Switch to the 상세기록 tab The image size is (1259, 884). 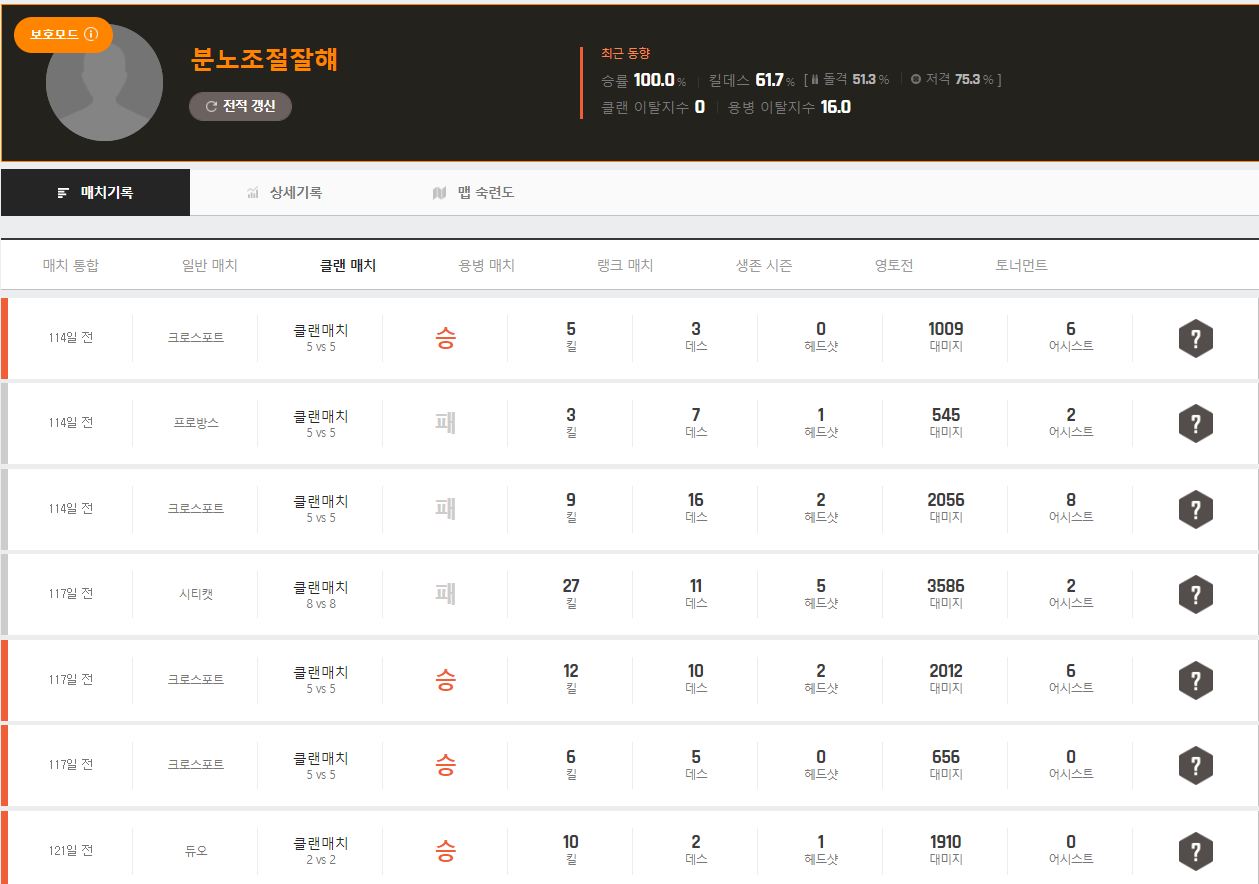click(284, 193)
